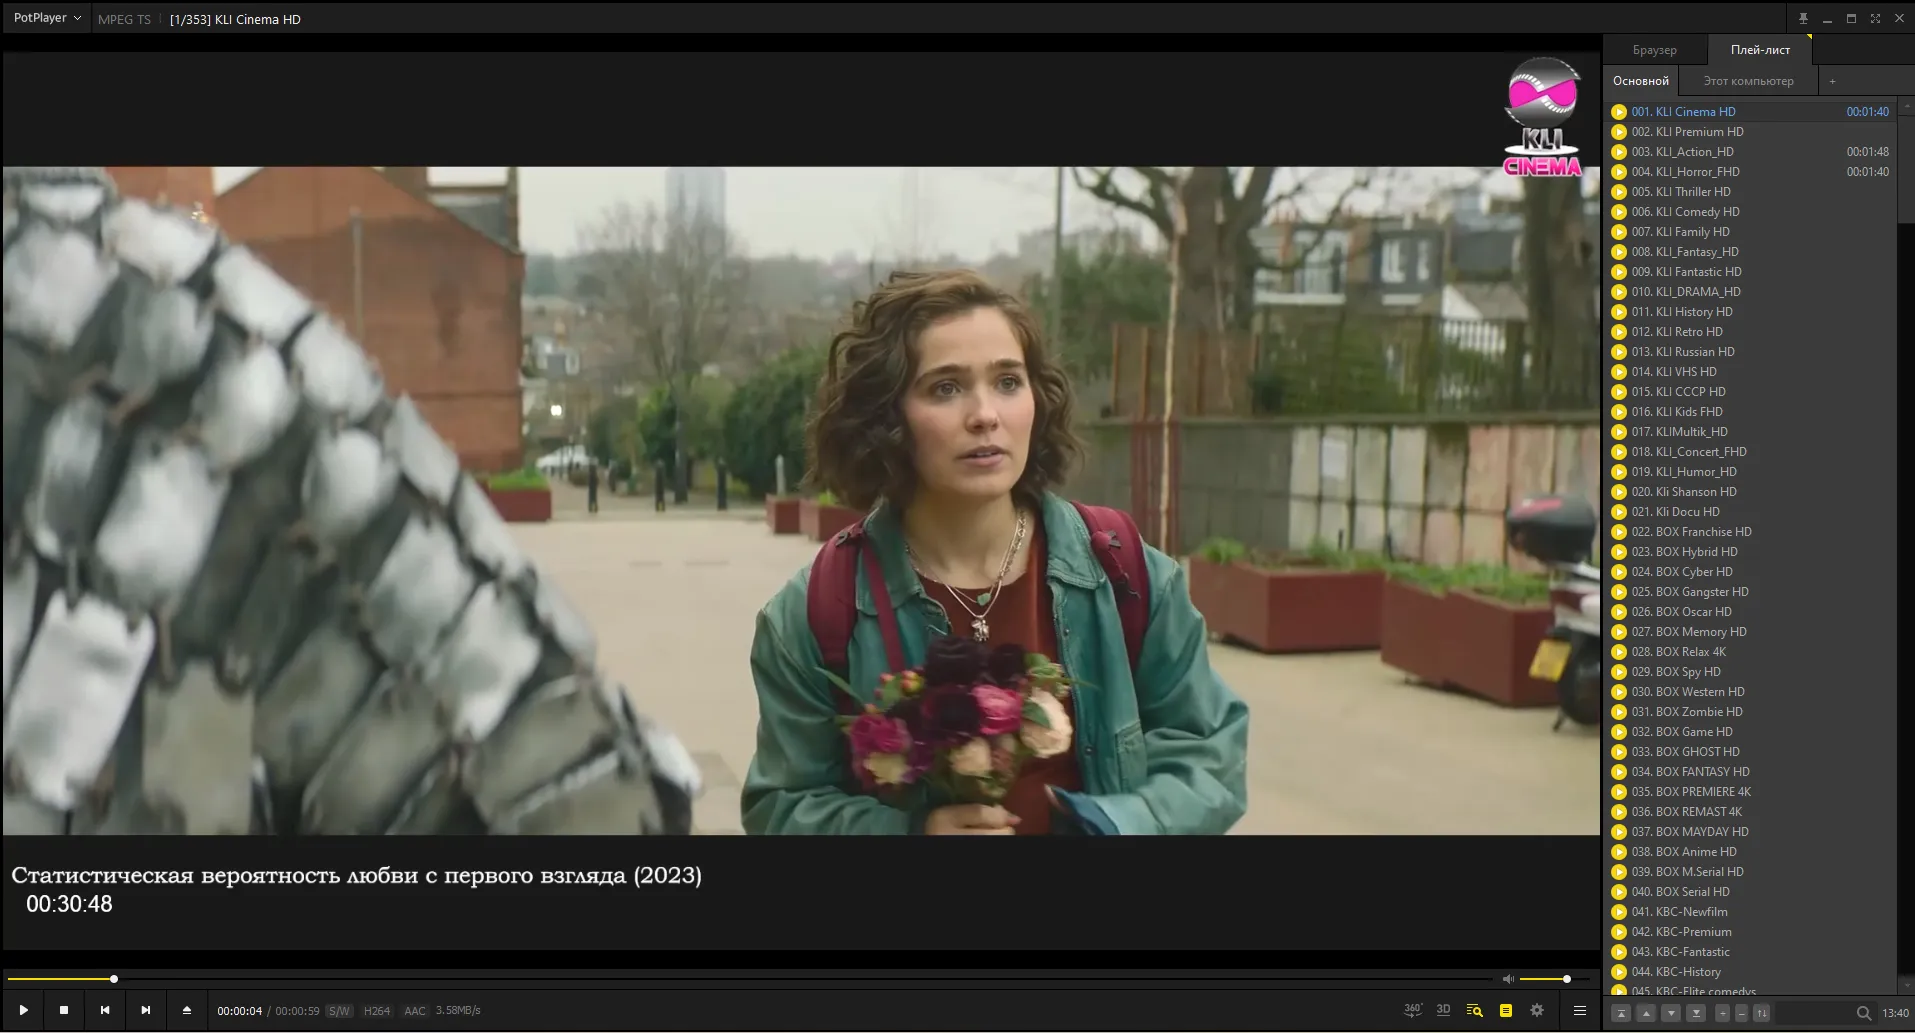Click the Eject (open file) button
1915x1033 pixels.
(x=187, y=1010)
